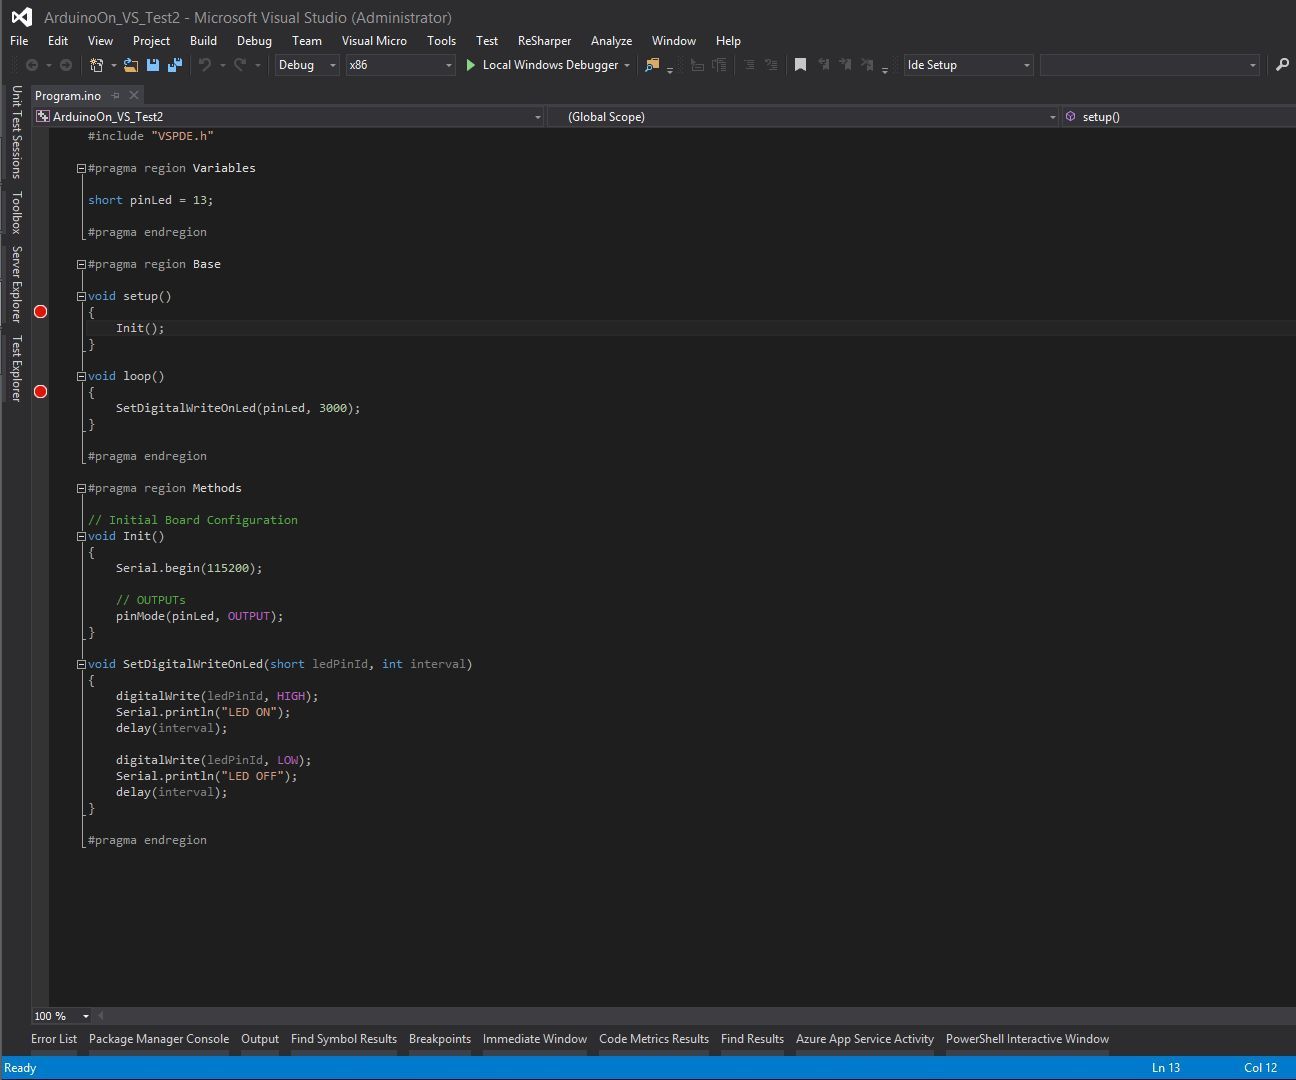
Task: Start debugging with green play icon
Action: tap(471, 65)
